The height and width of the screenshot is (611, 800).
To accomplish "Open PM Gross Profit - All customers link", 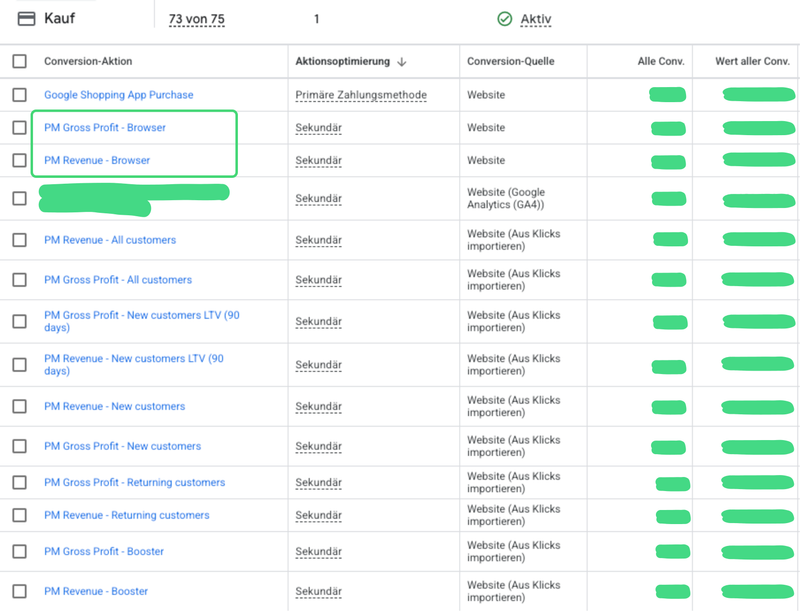I will coord(118,279).
